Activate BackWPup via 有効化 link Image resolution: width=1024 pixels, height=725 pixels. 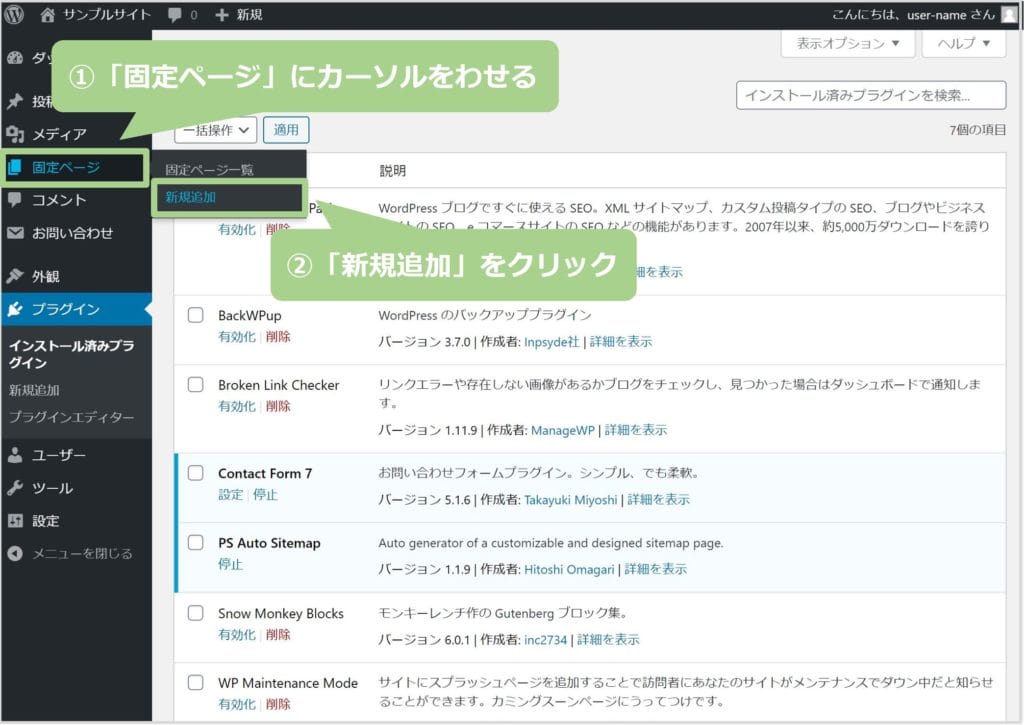(237, 336)
